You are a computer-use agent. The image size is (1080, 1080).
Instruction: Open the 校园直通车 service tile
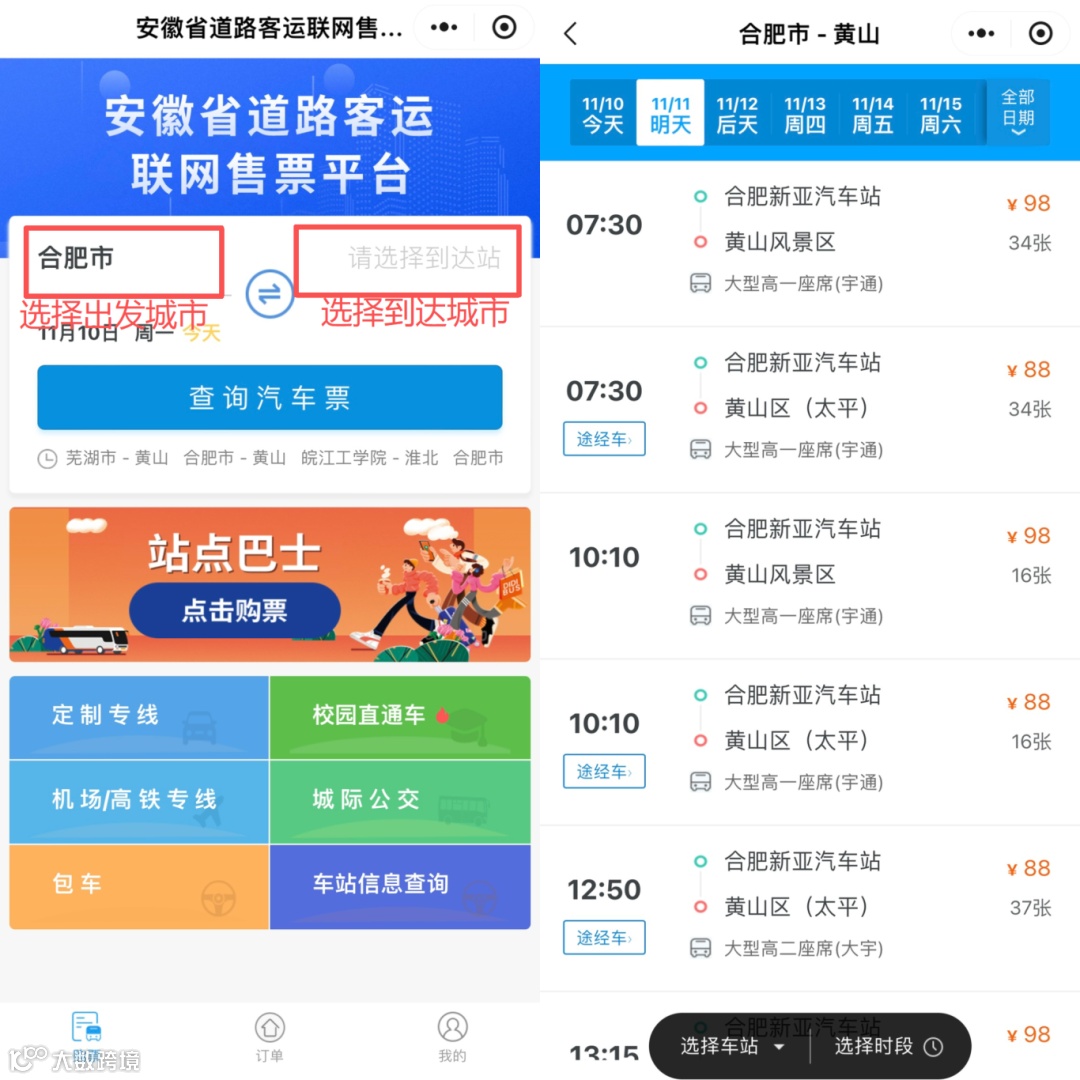(400, 717)
